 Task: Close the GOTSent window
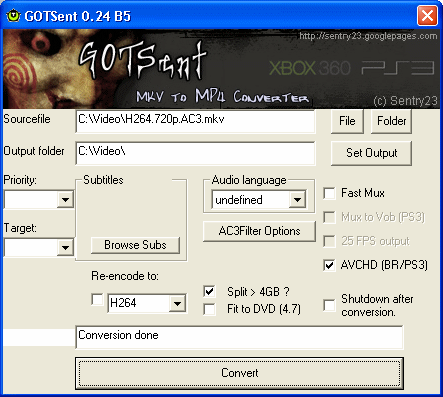point(427,15)
